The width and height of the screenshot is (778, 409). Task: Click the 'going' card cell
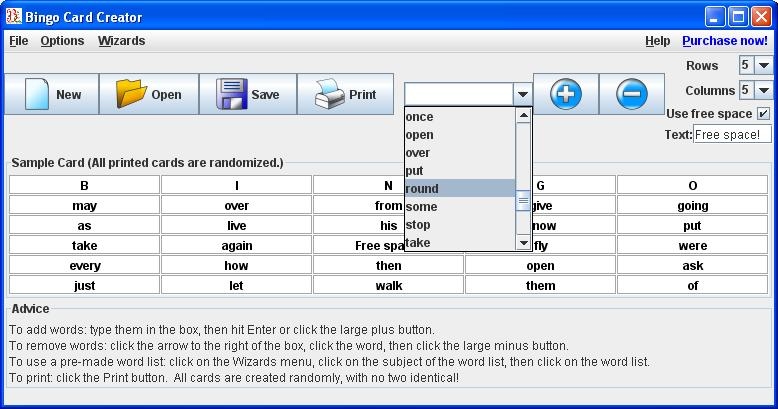693,205
